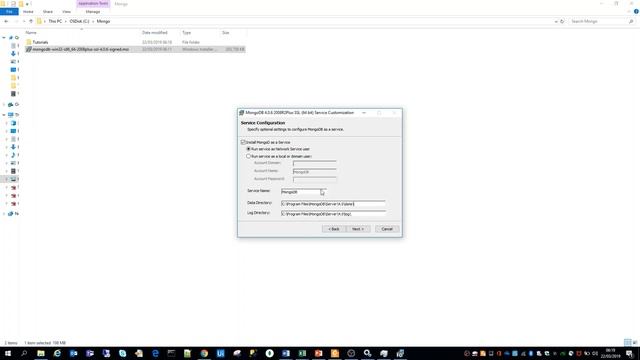Screen dimensions: 640x360
Task: Click the Data Directory input field
Action: [x=333, y=203]
